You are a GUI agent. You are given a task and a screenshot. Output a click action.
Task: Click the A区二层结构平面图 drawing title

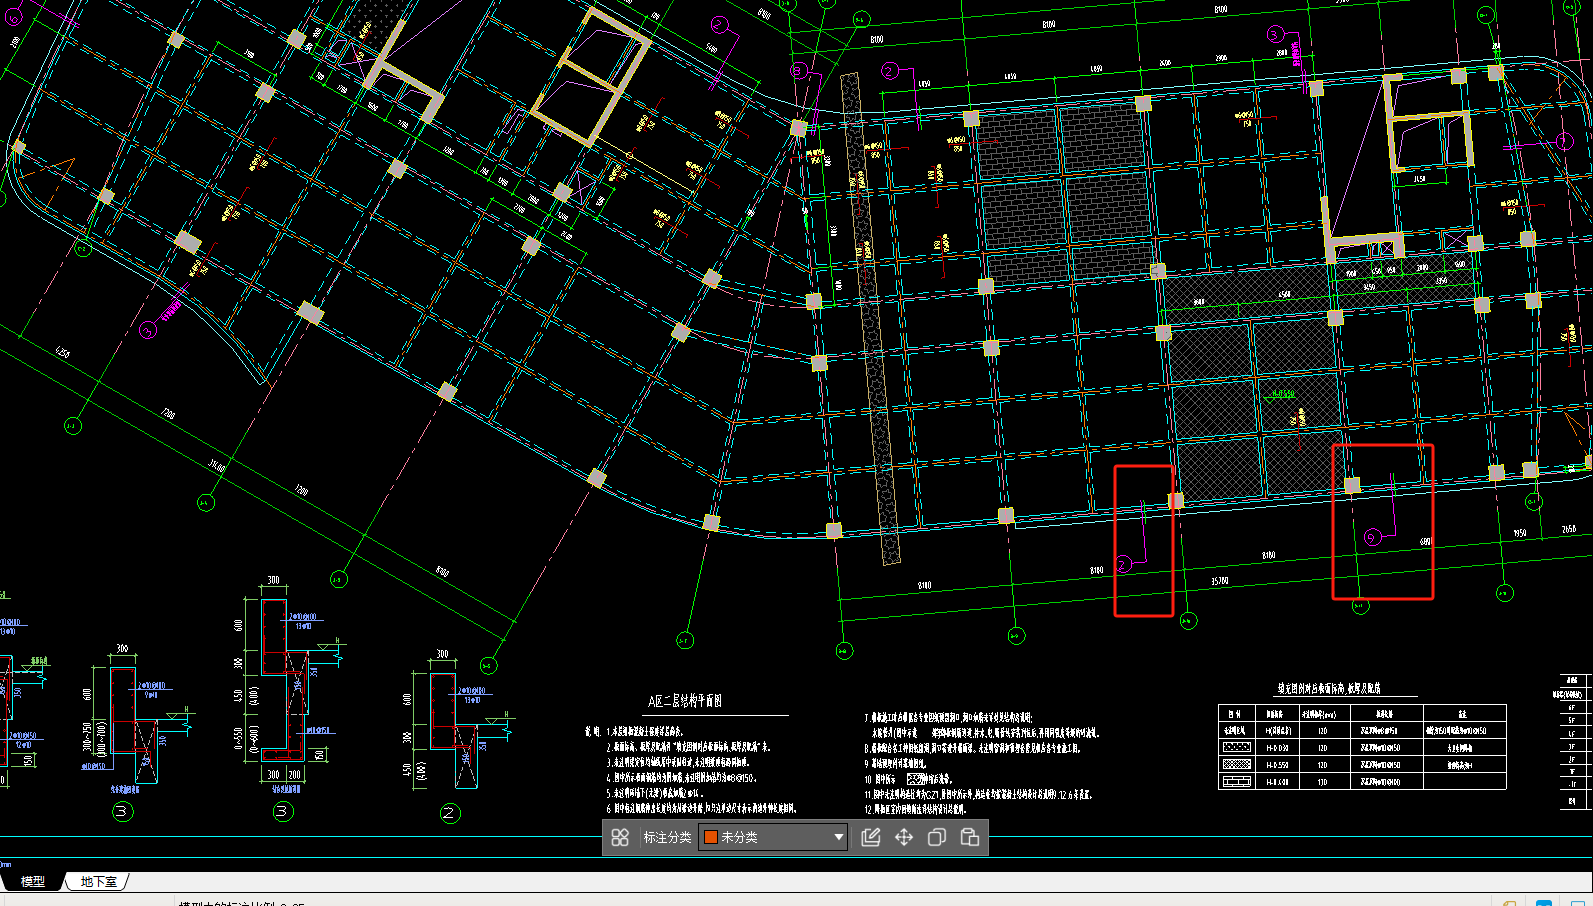point(685,701)
